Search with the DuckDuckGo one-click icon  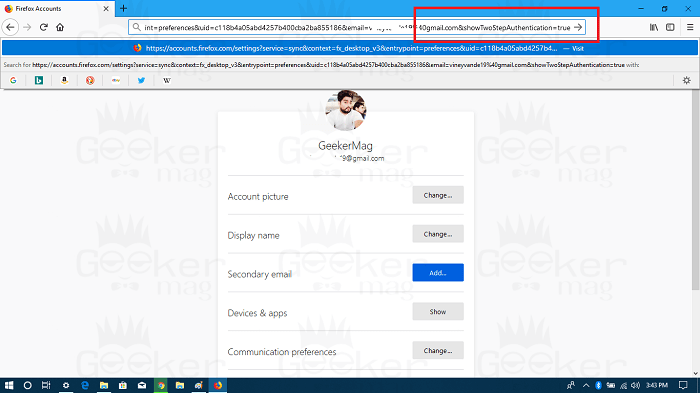coord(90,80)
